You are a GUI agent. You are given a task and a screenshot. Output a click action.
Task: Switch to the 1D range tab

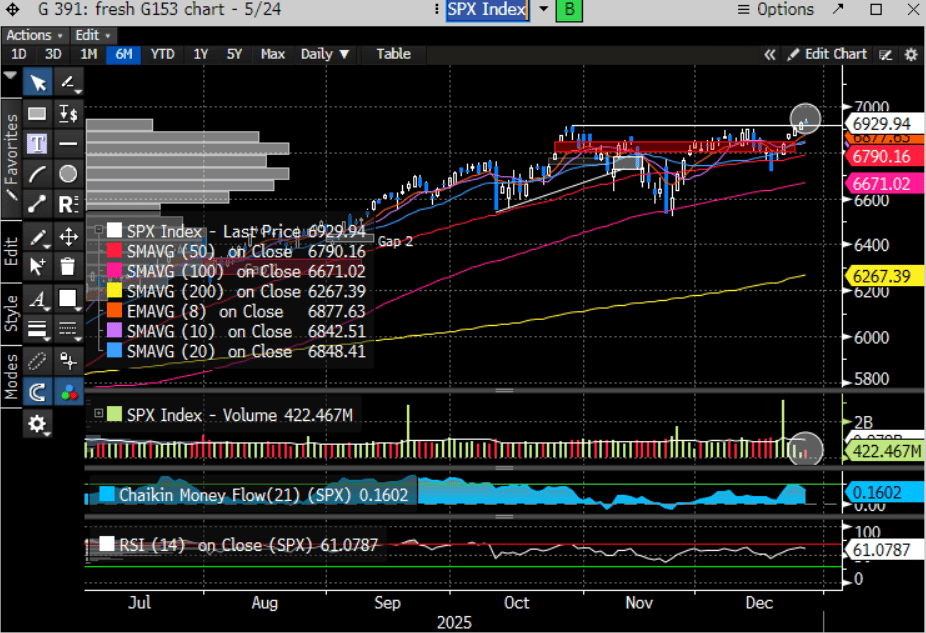click(x=18, y=54)
